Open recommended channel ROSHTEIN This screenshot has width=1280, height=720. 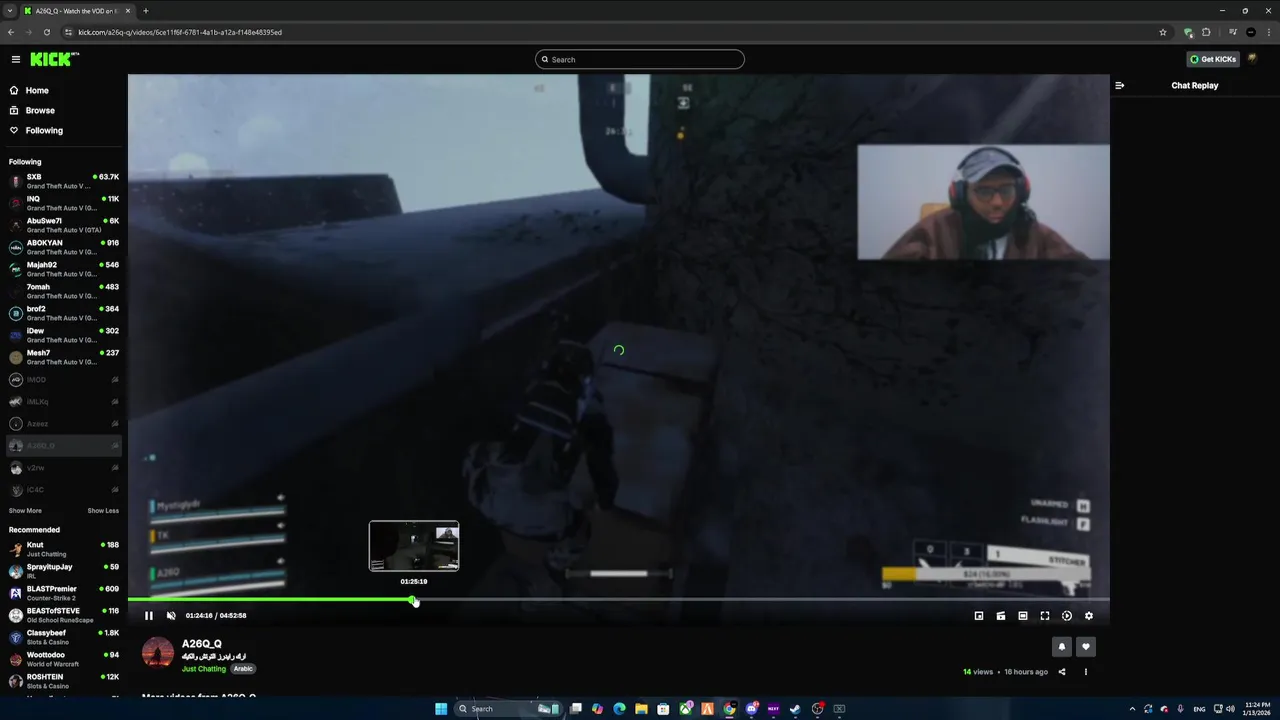(64, 681)
